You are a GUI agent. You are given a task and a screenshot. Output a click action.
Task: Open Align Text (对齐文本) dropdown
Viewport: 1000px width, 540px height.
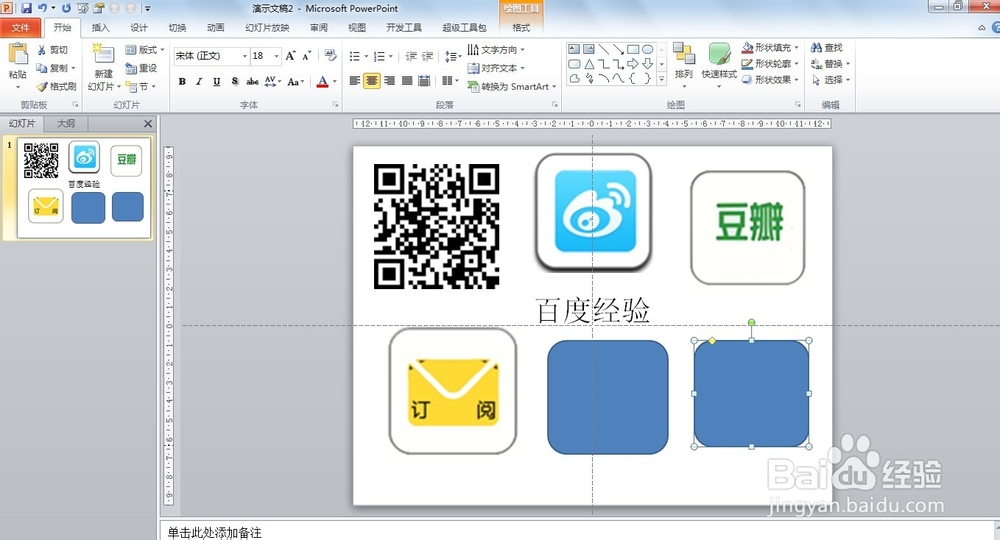(496, 68)
